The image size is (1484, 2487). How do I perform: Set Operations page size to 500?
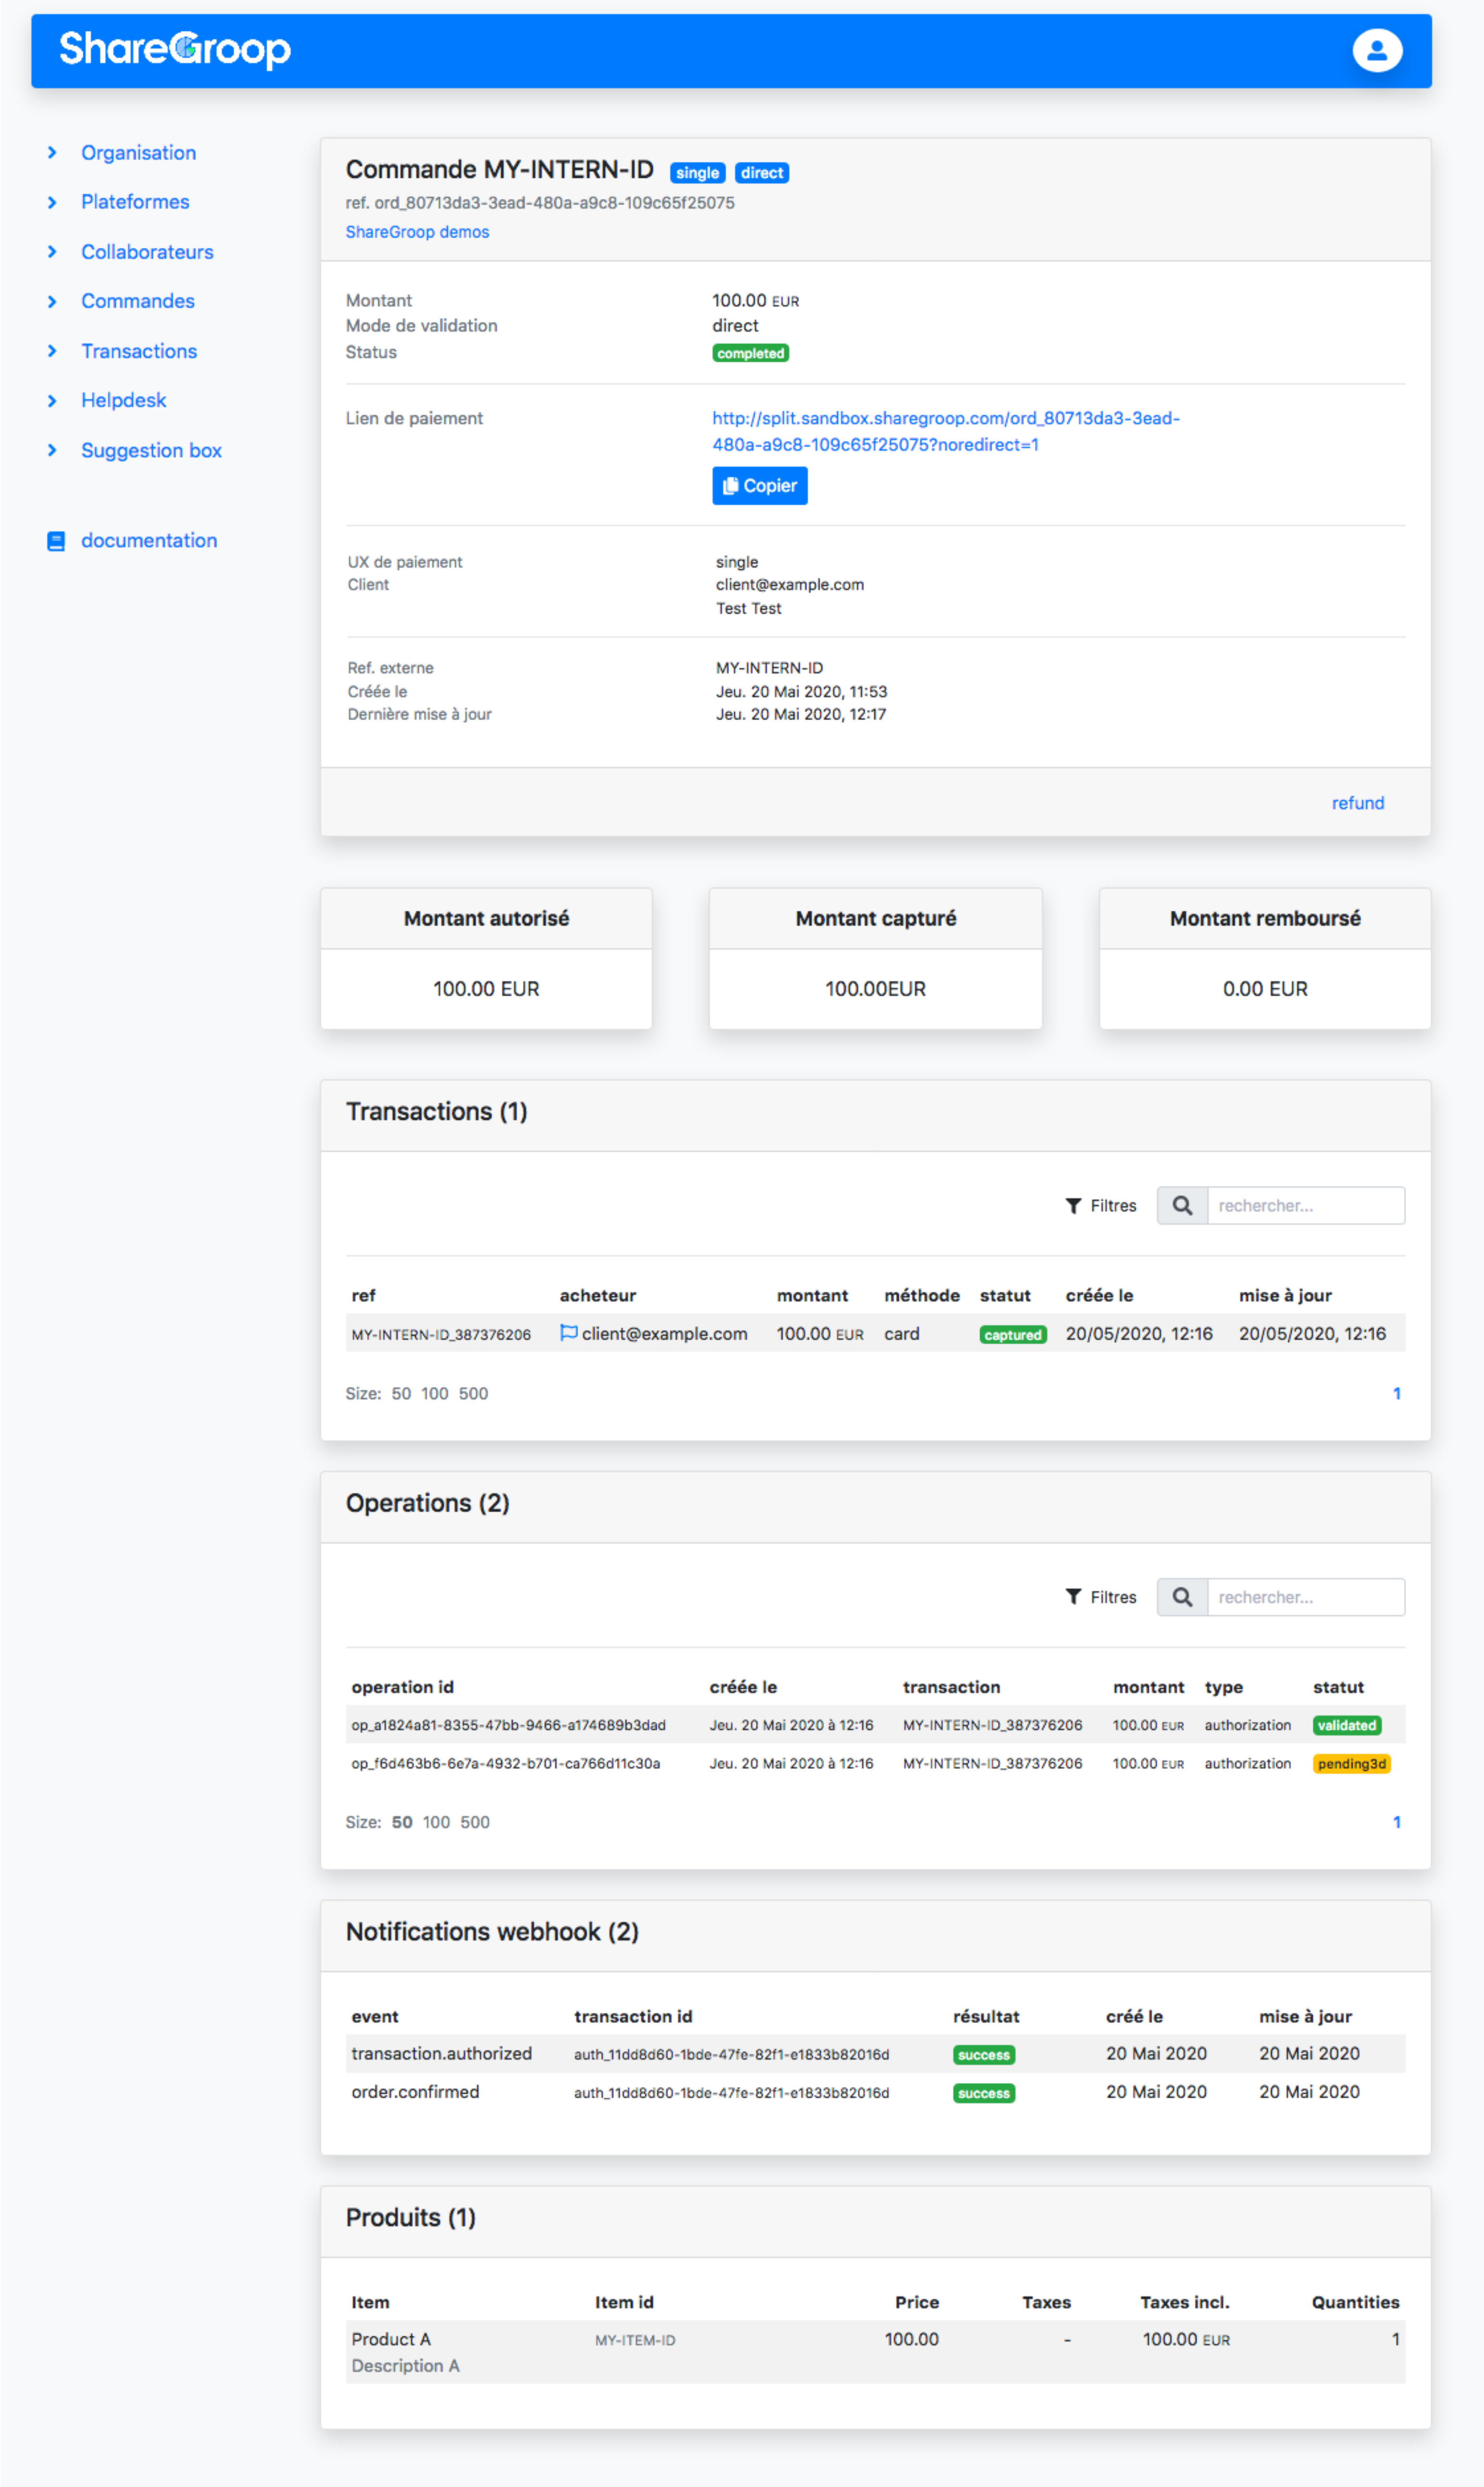[475, 1822]
